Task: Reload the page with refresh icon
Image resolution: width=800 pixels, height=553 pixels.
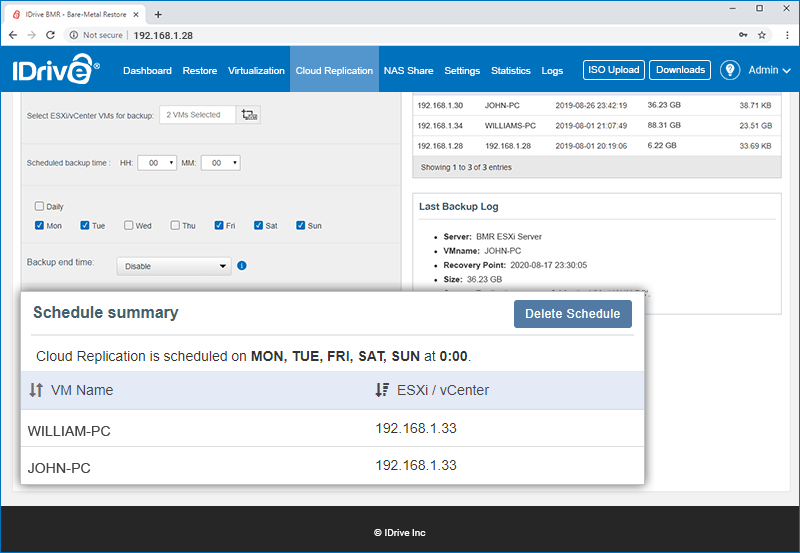Action: pos(50,35)
